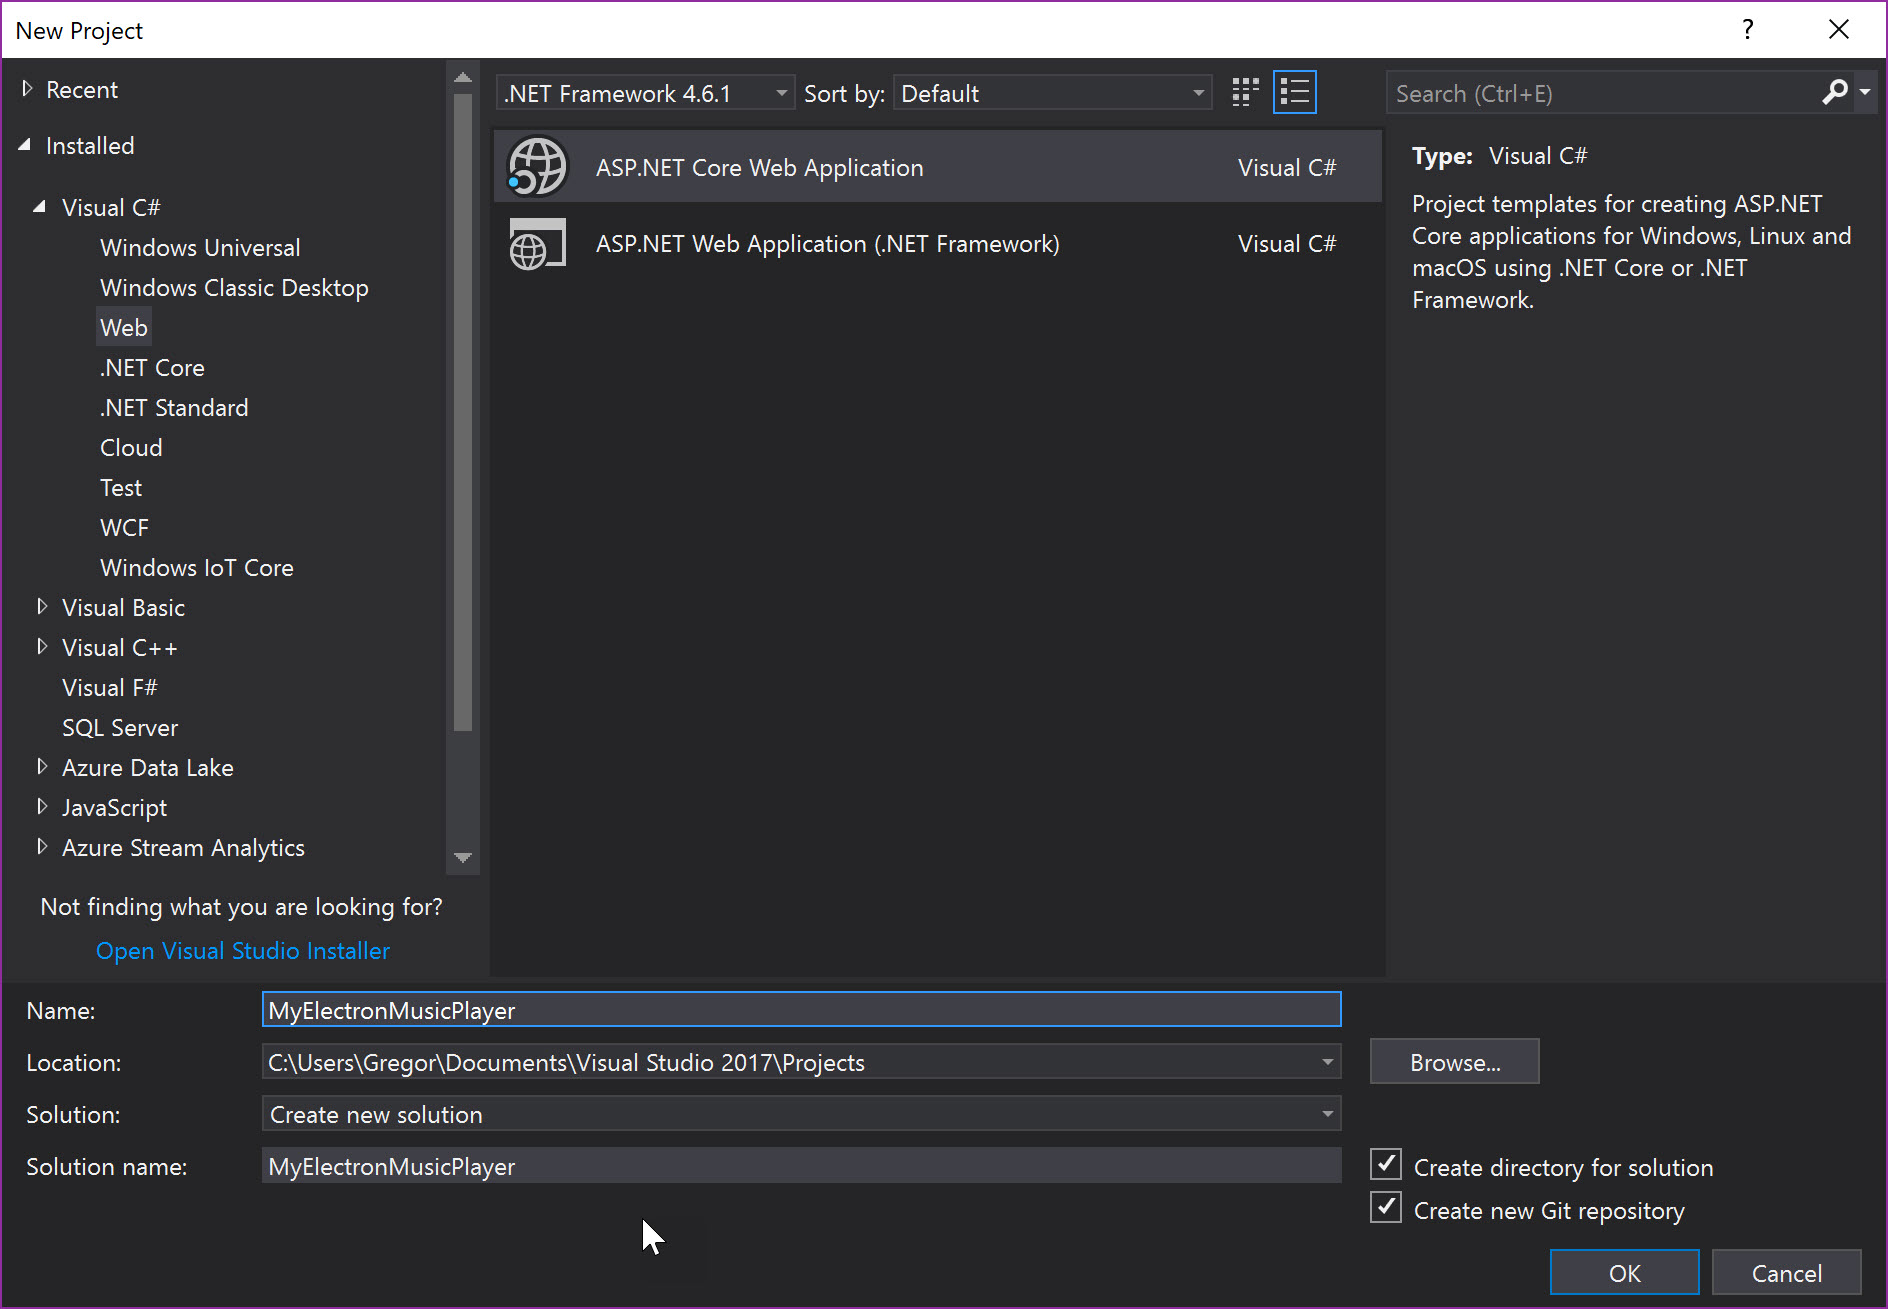This screenshot has height=1309, width=1888.
Task: Click the category tree scroll down arrow
Action: coord(463,858)
